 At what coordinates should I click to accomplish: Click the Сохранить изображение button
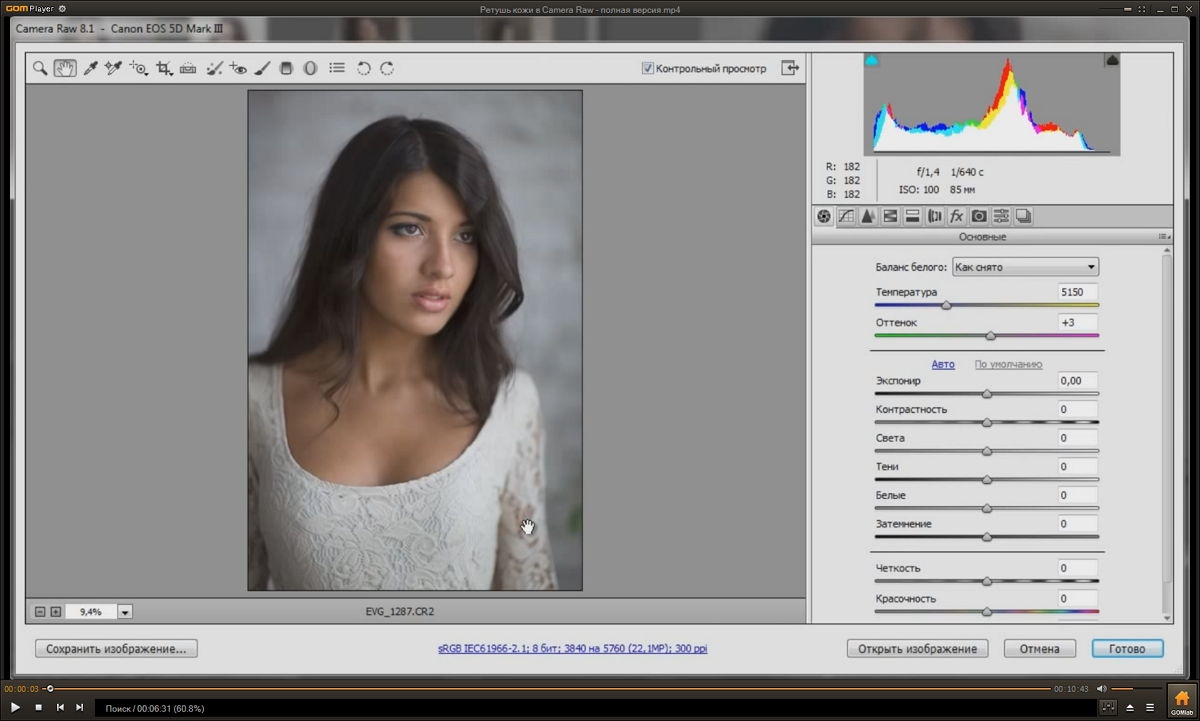click(116, 649)
